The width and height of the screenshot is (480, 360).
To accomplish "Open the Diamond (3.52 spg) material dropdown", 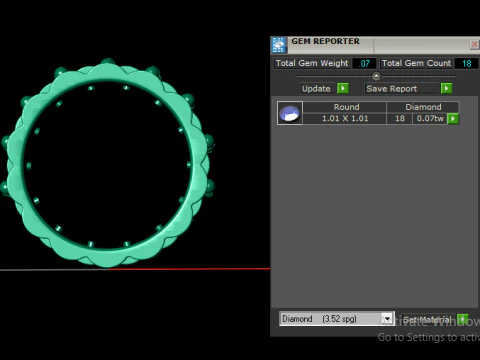I will pyautogui.click(x=387, y=319).
